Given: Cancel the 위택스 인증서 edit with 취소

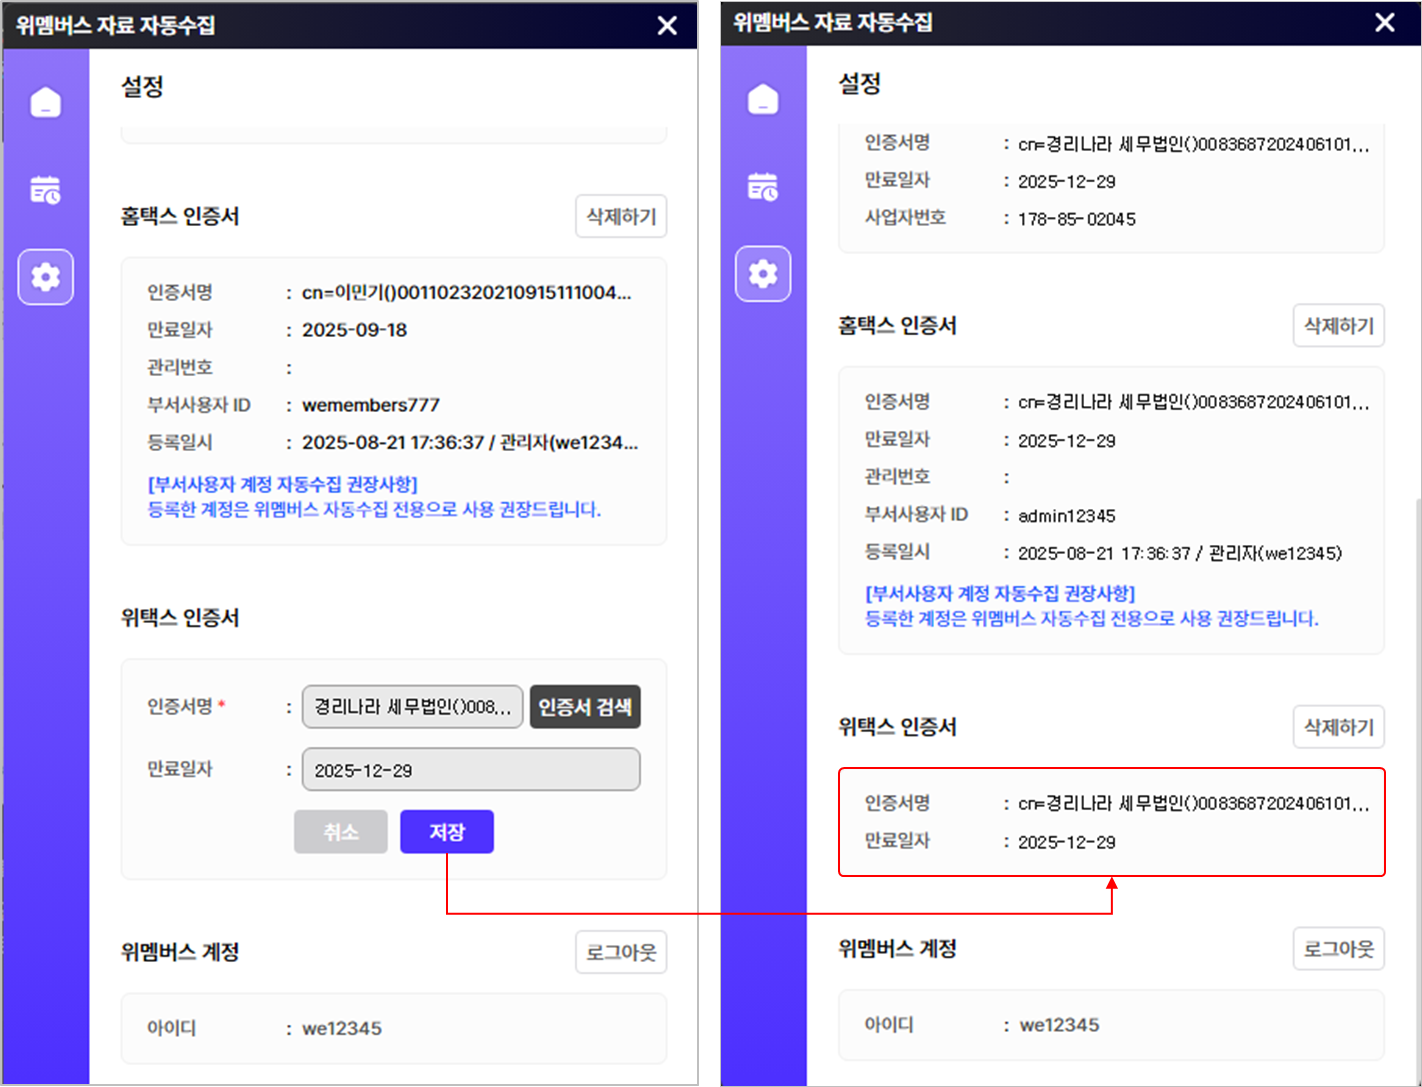Looking at the screenshot, I should point(341,832).
